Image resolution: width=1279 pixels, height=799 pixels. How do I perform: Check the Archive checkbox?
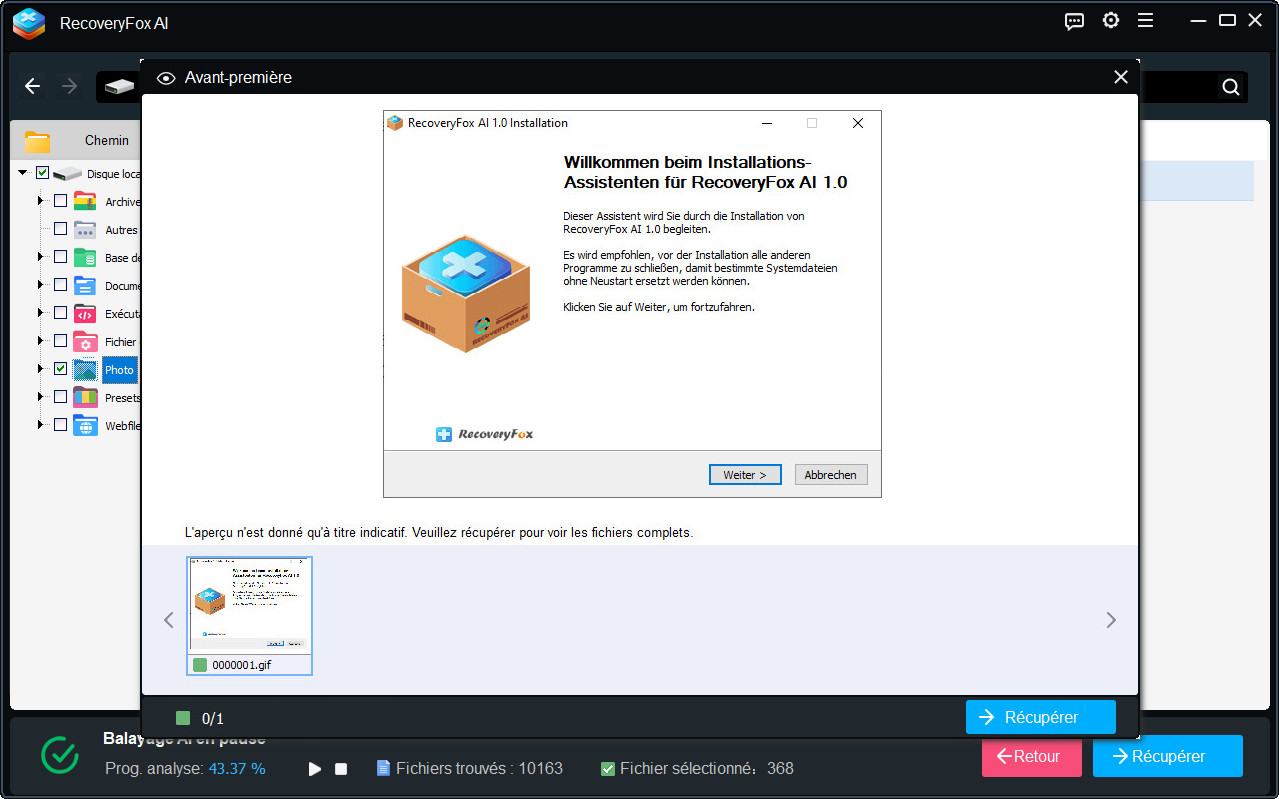tap(60, 201)
